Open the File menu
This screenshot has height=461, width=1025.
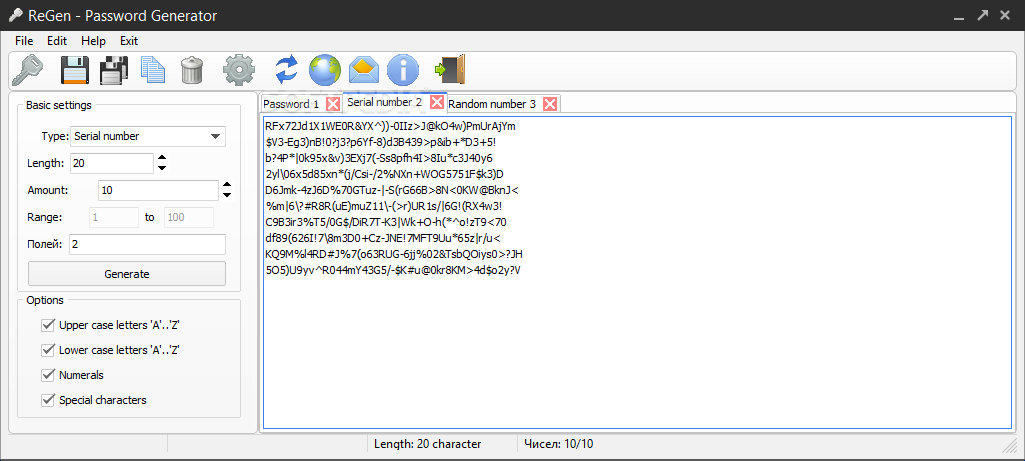coord(24,41)
